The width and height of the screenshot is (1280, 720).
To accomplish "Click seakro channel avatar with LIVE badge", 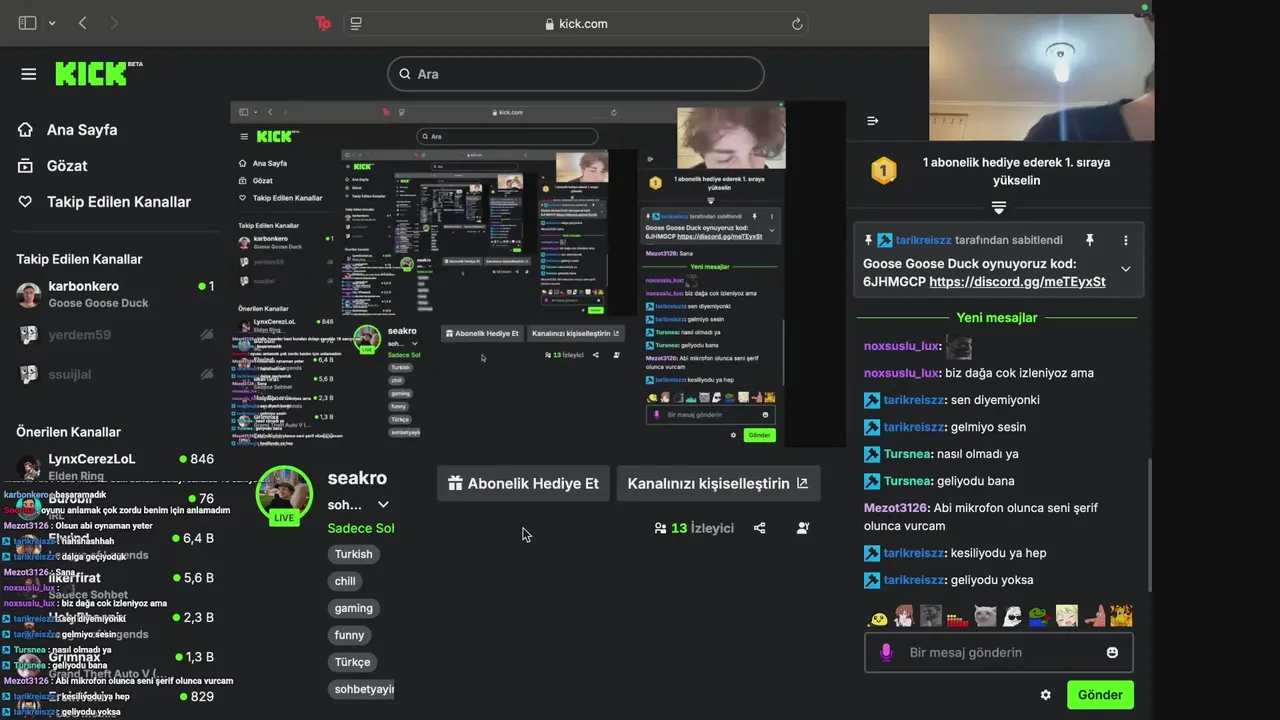I will tap(284, 495).
